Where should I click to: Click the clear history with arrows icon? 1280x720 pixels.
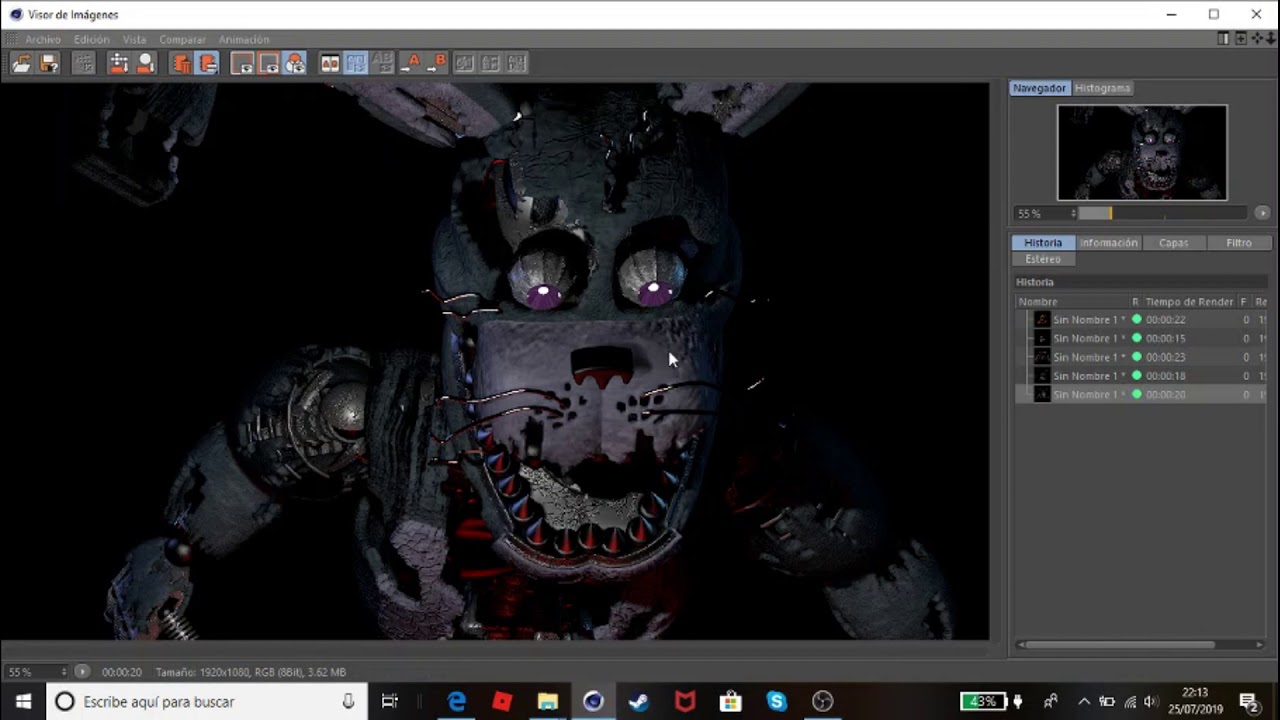click(119, 63)
